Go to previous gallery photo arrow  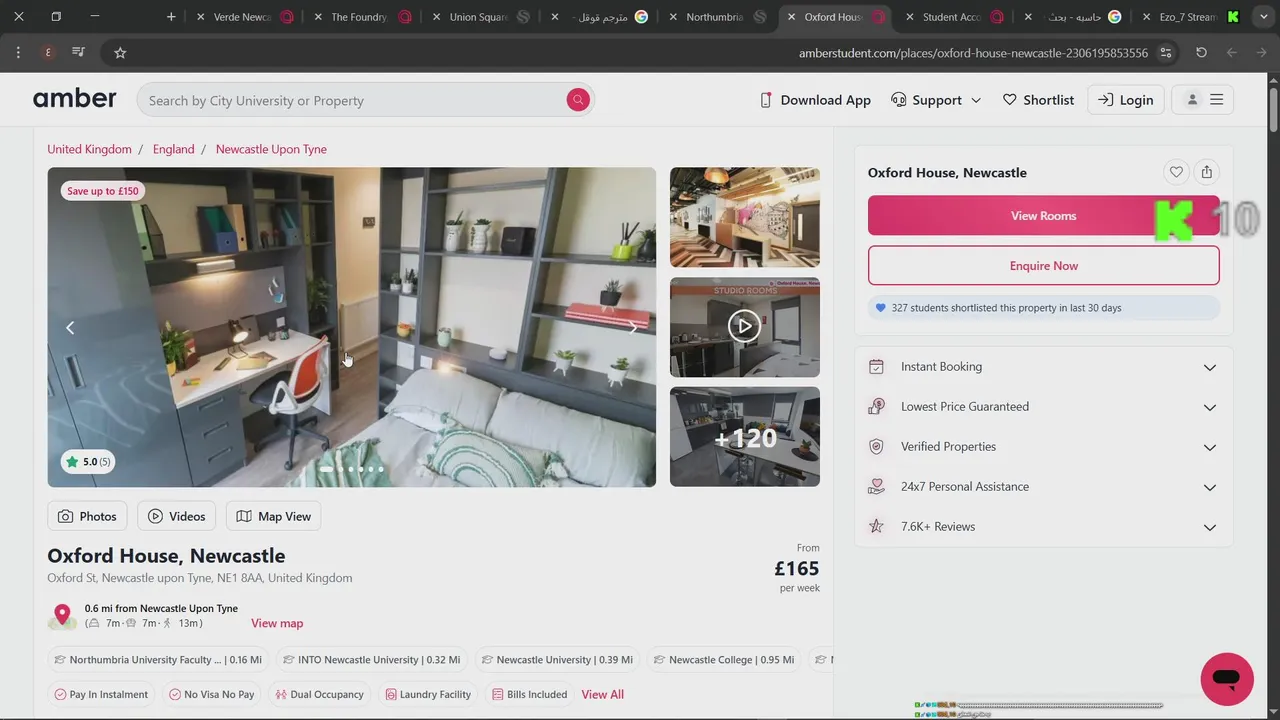click(x=70, y=327)
